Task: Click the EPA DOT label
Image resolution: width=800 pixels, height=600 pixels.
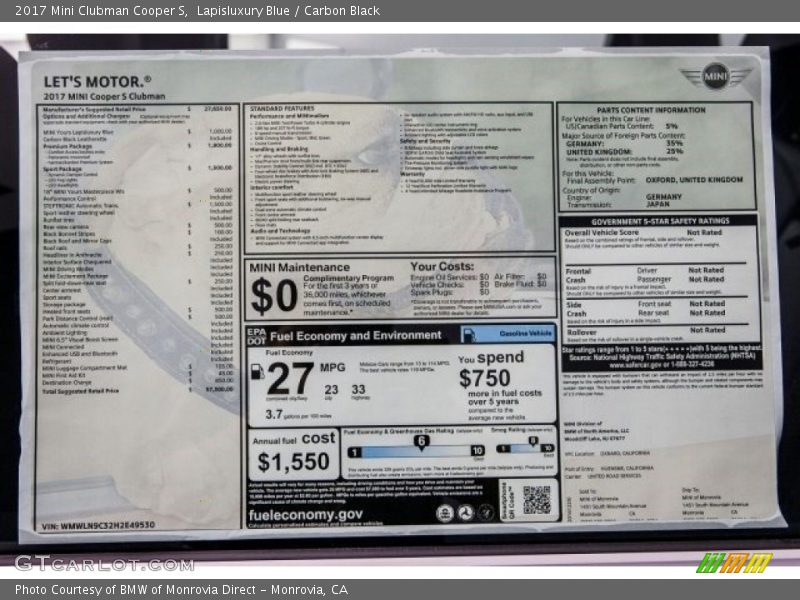Action: (x=257, y=336)
